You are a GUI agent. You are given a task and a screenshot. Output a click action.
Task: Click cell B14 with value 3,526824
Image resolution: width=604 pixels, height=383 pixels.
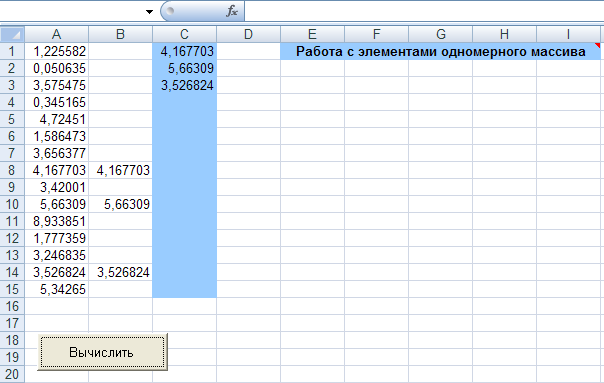pos(121,272)
